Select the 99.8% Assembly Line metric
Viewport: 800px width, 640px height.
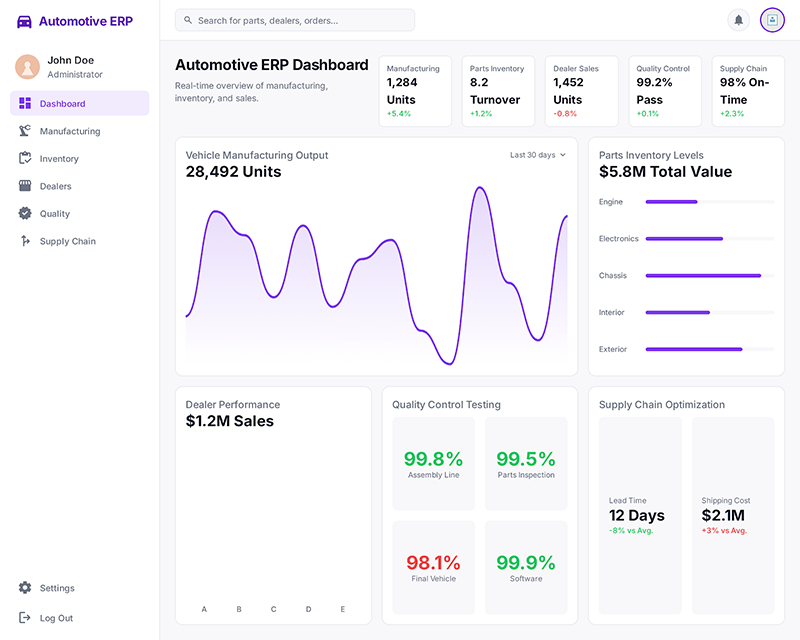click(433, 462)
